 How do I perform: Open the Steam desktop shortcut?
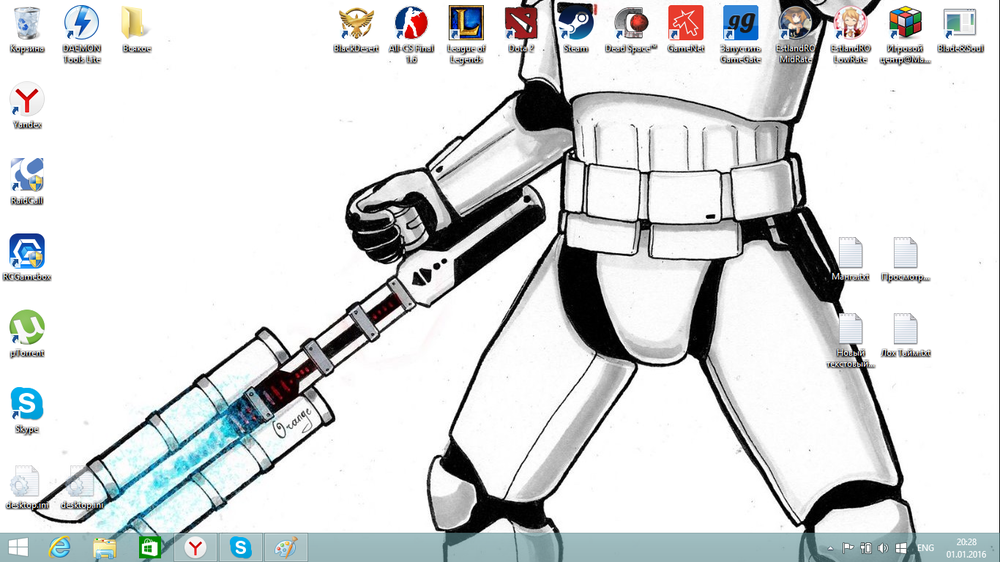pyautogui.click(x=575, y=23)
